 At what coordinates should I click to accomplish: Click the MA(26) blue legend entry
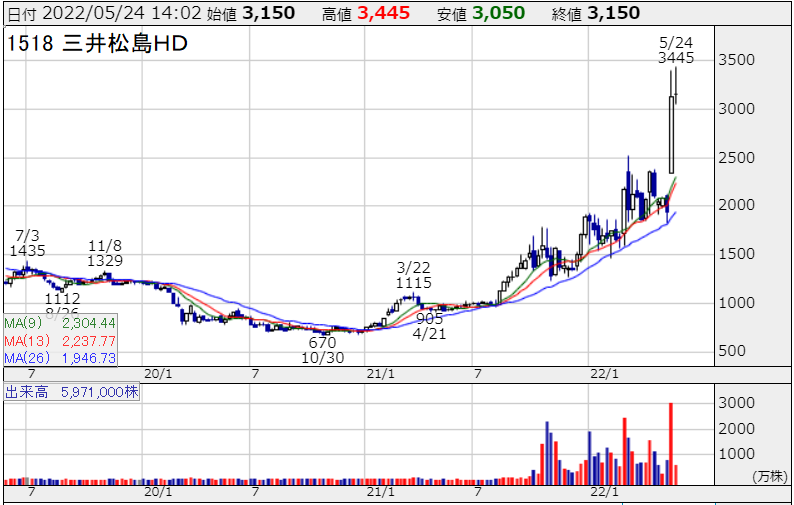60,357
